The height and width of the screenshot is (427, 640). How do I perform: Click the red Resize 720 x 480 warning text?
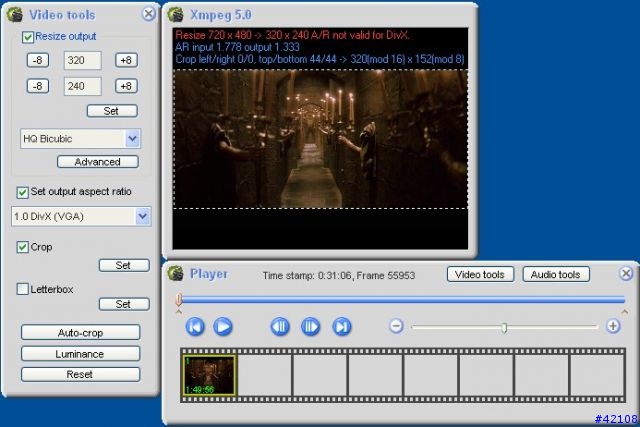click(x=292, y=35)
